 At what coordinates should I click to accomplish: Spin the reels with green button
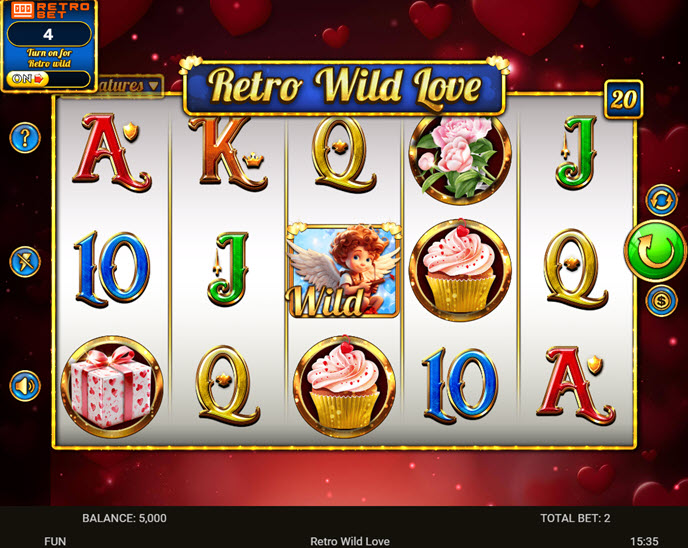pyautogui.click(x=656, y=251)
